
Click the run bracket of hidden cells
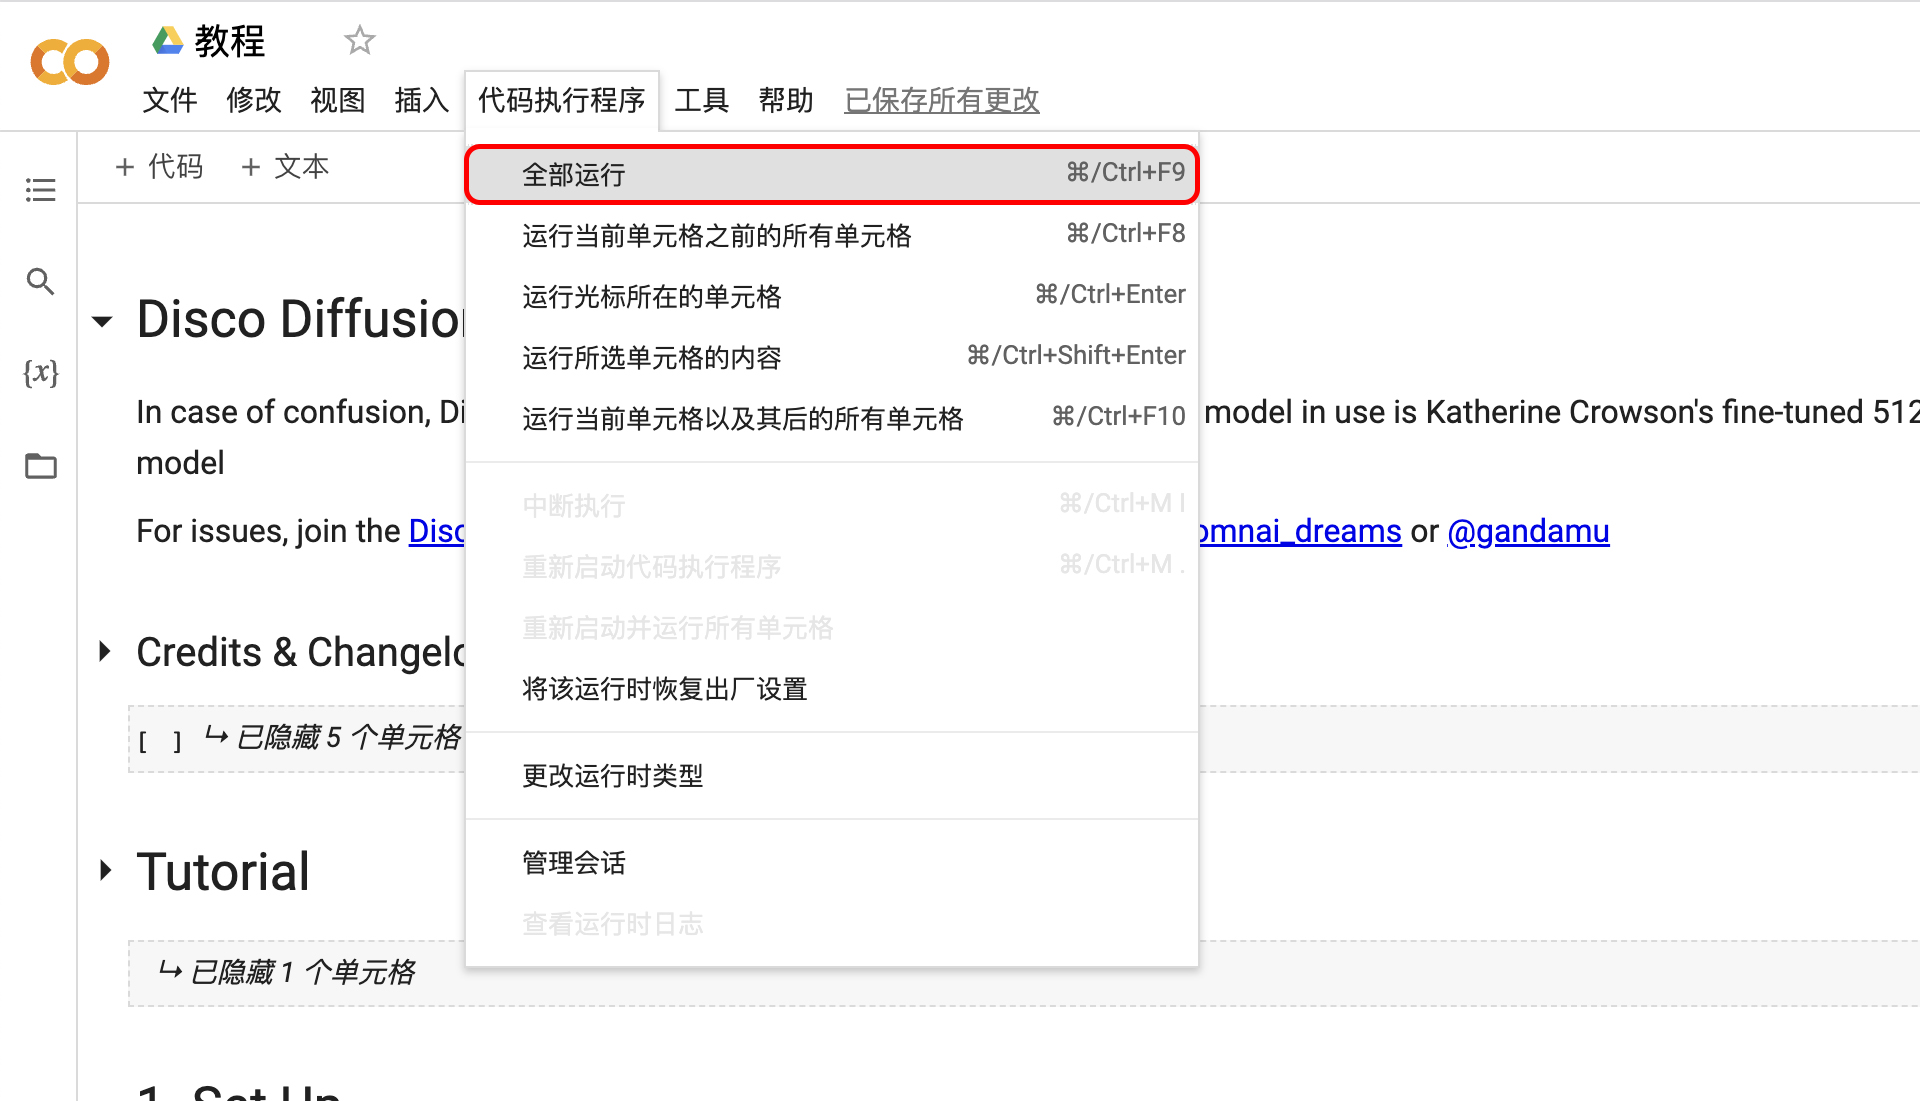click(160, 741)
